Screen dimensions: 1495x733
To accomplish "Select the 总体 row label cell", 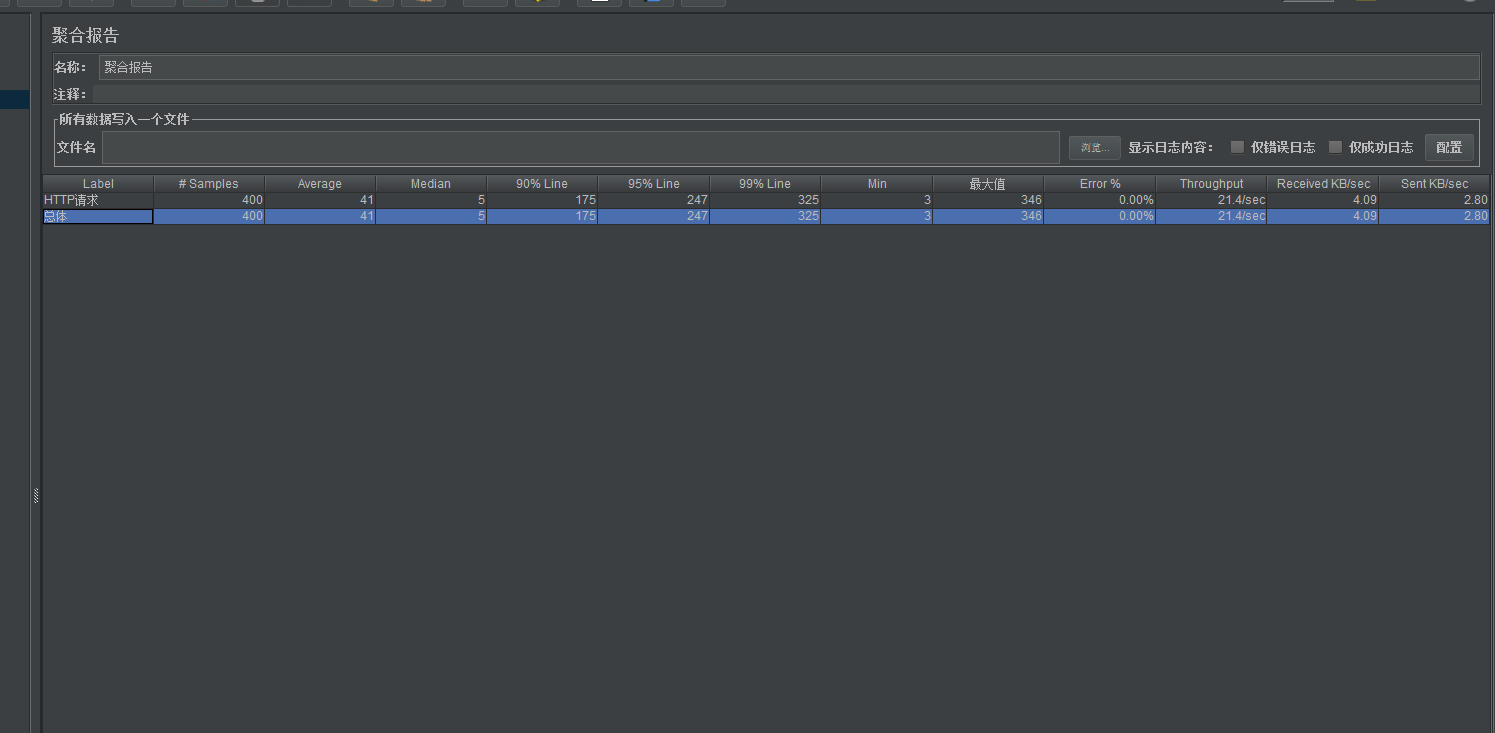I will click(x=98, y=216).
